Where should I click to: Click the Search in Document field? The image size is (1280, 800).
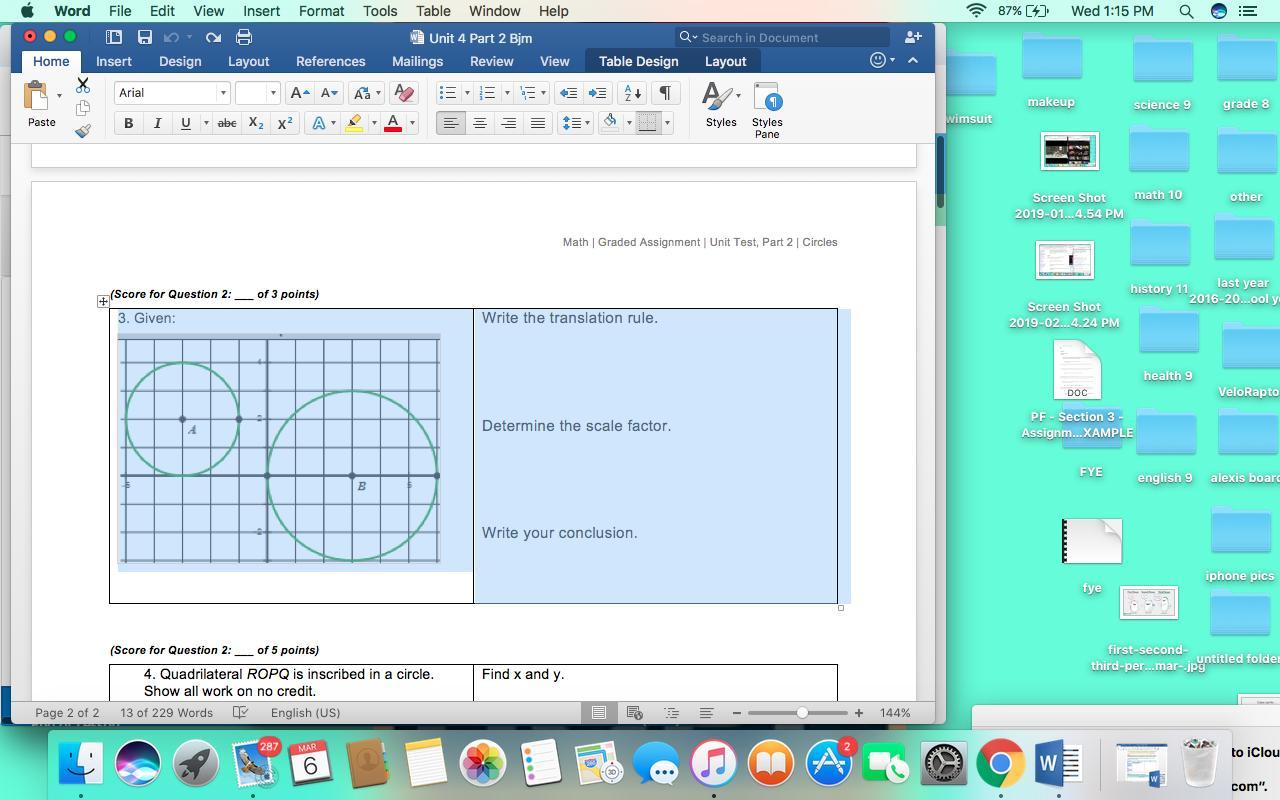click(790, 37)
